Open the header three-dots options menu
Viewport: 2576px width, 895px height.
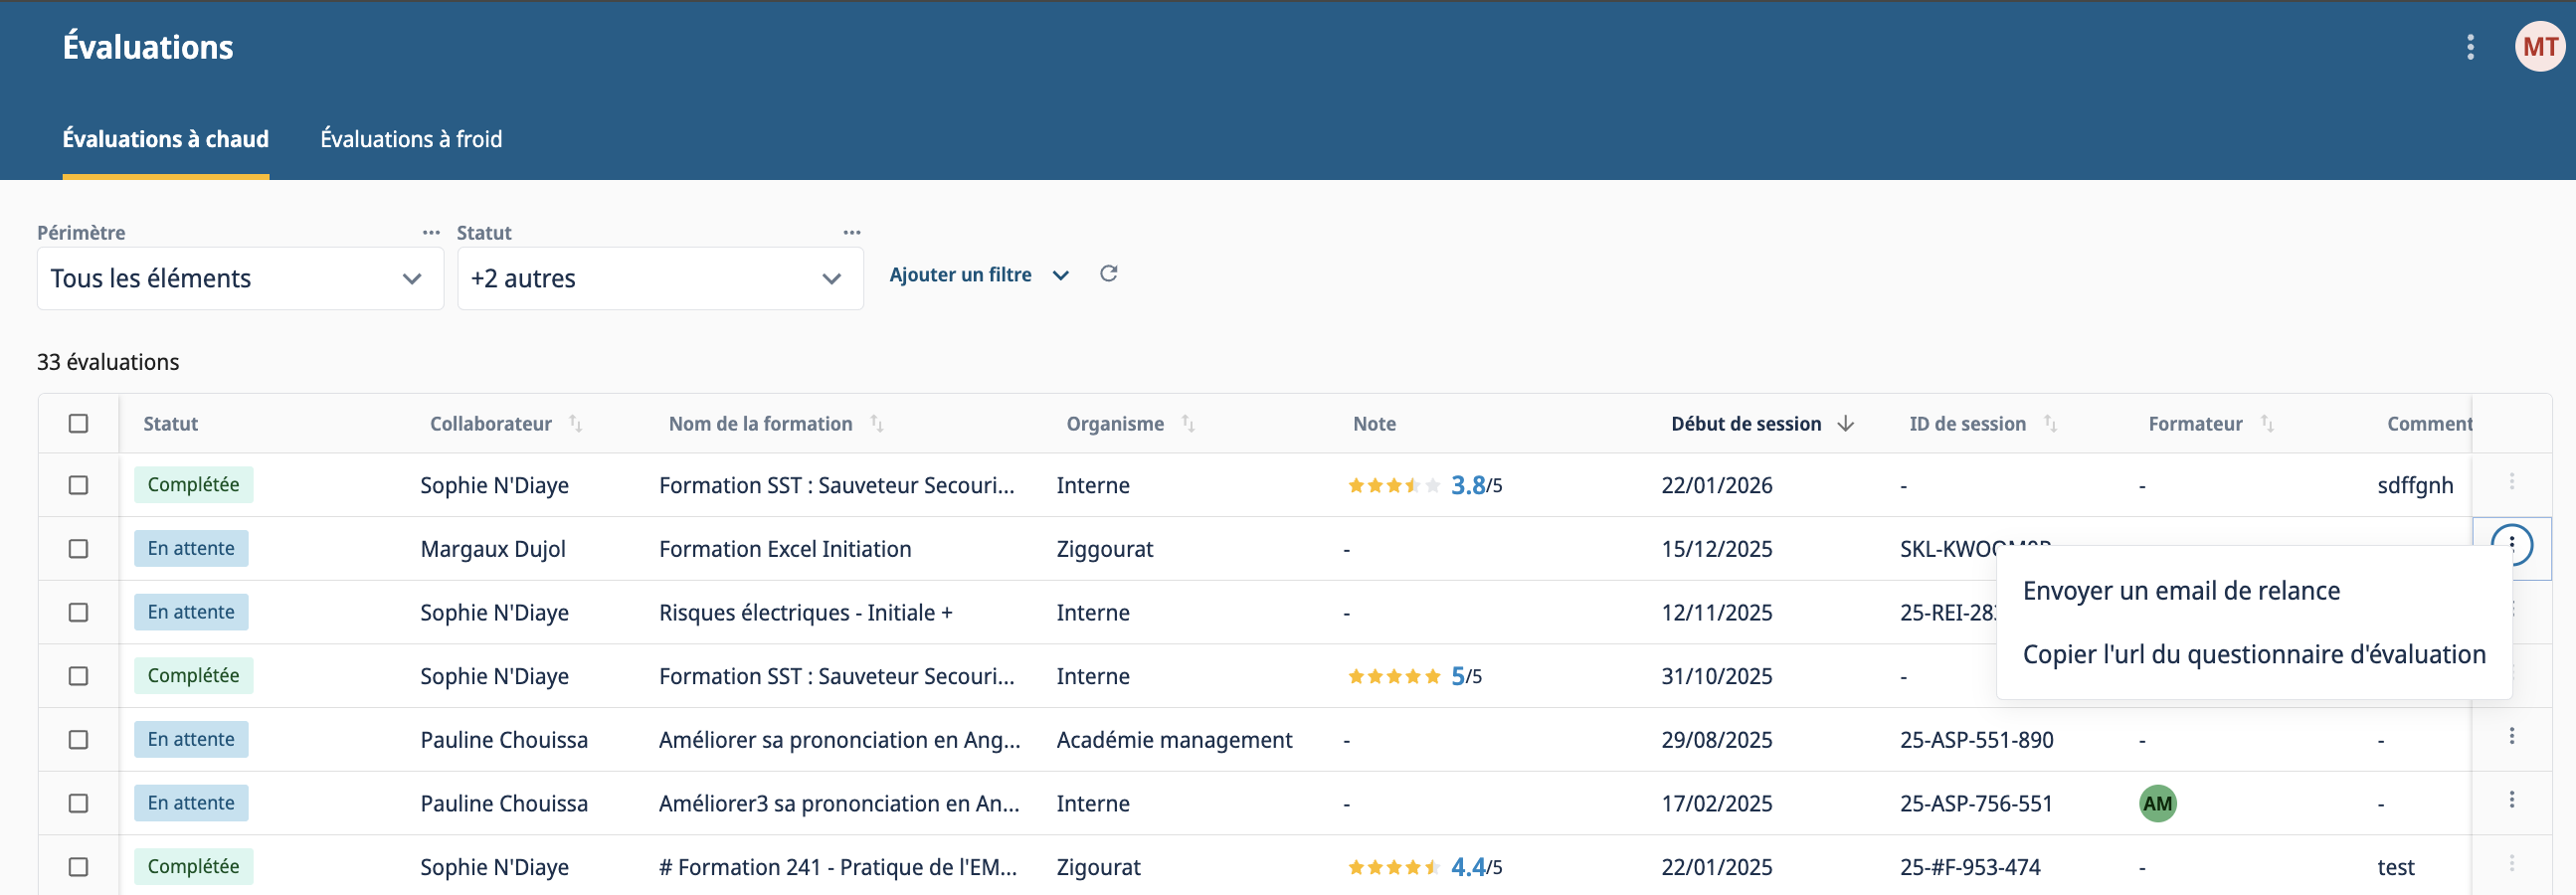tap(2470, 47)
